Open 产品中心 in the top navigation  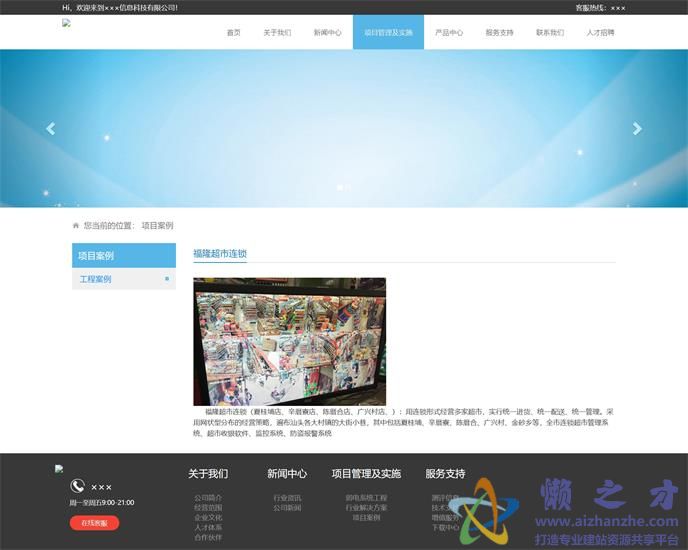449,33
